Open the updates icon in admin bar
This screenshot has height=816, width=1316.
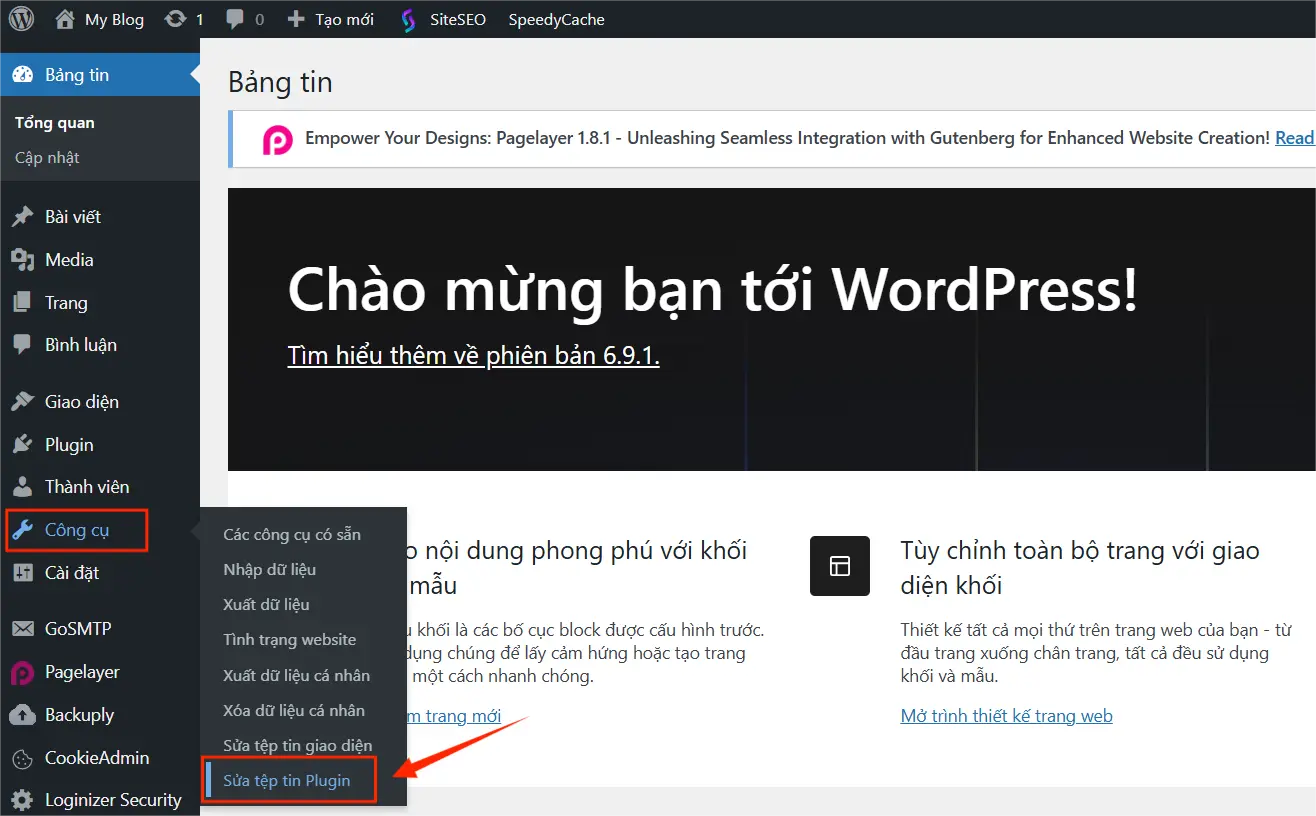click(175, 19)
